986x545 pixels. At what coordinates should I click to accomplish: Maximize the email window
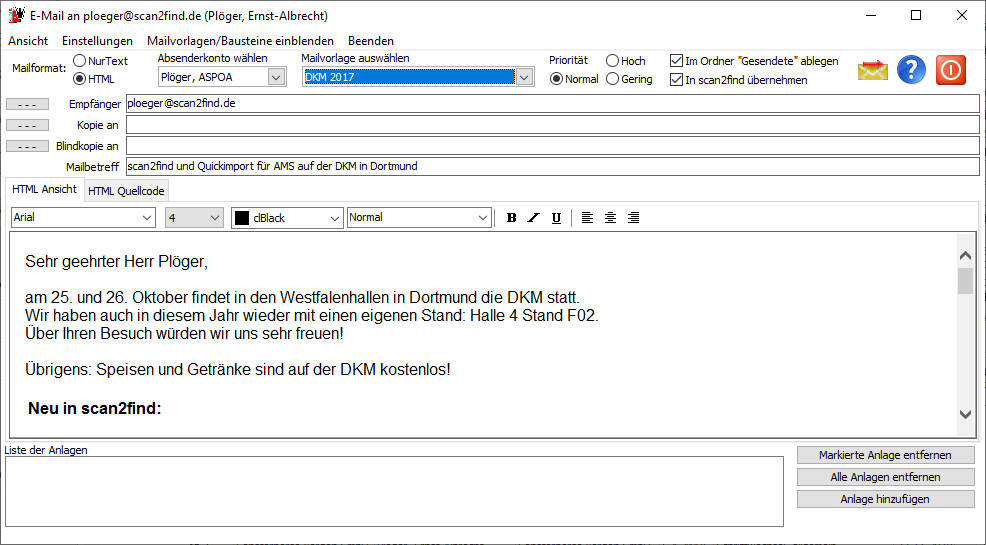click(x=916, y=16)
